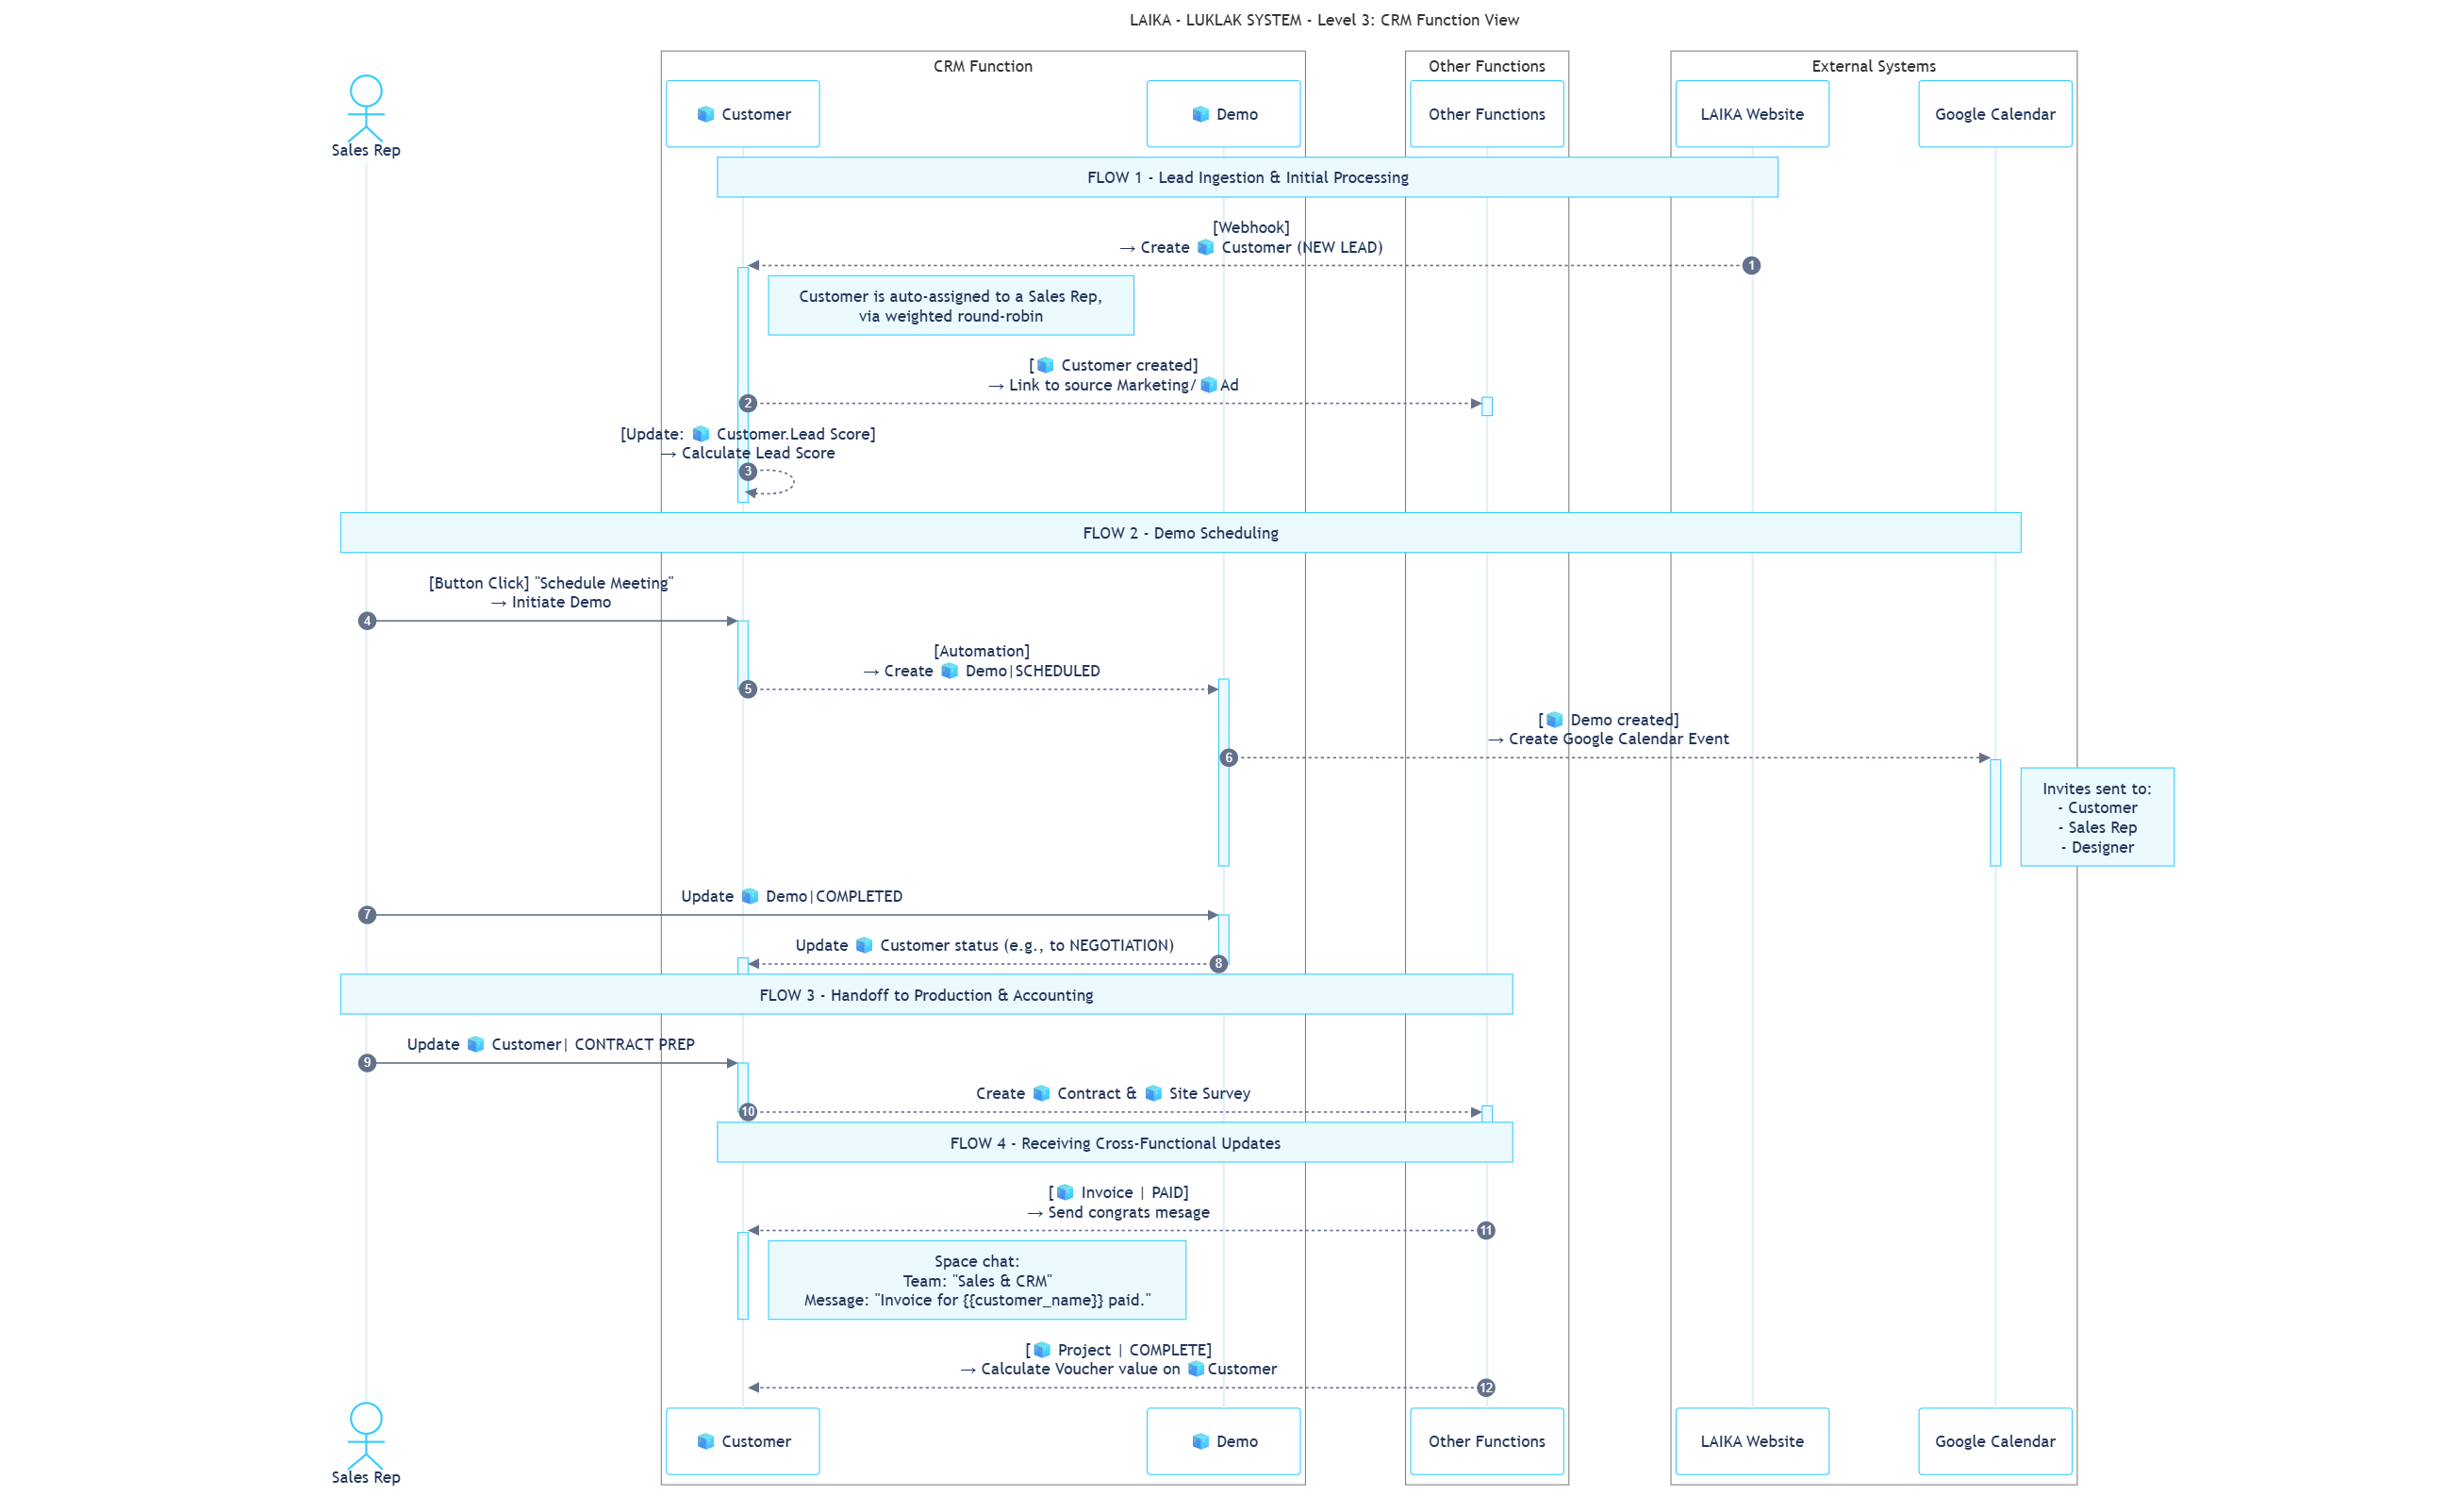Click sequence number 8 circle marker
The image size is (2464, 1496).
tap(1218, 964)
